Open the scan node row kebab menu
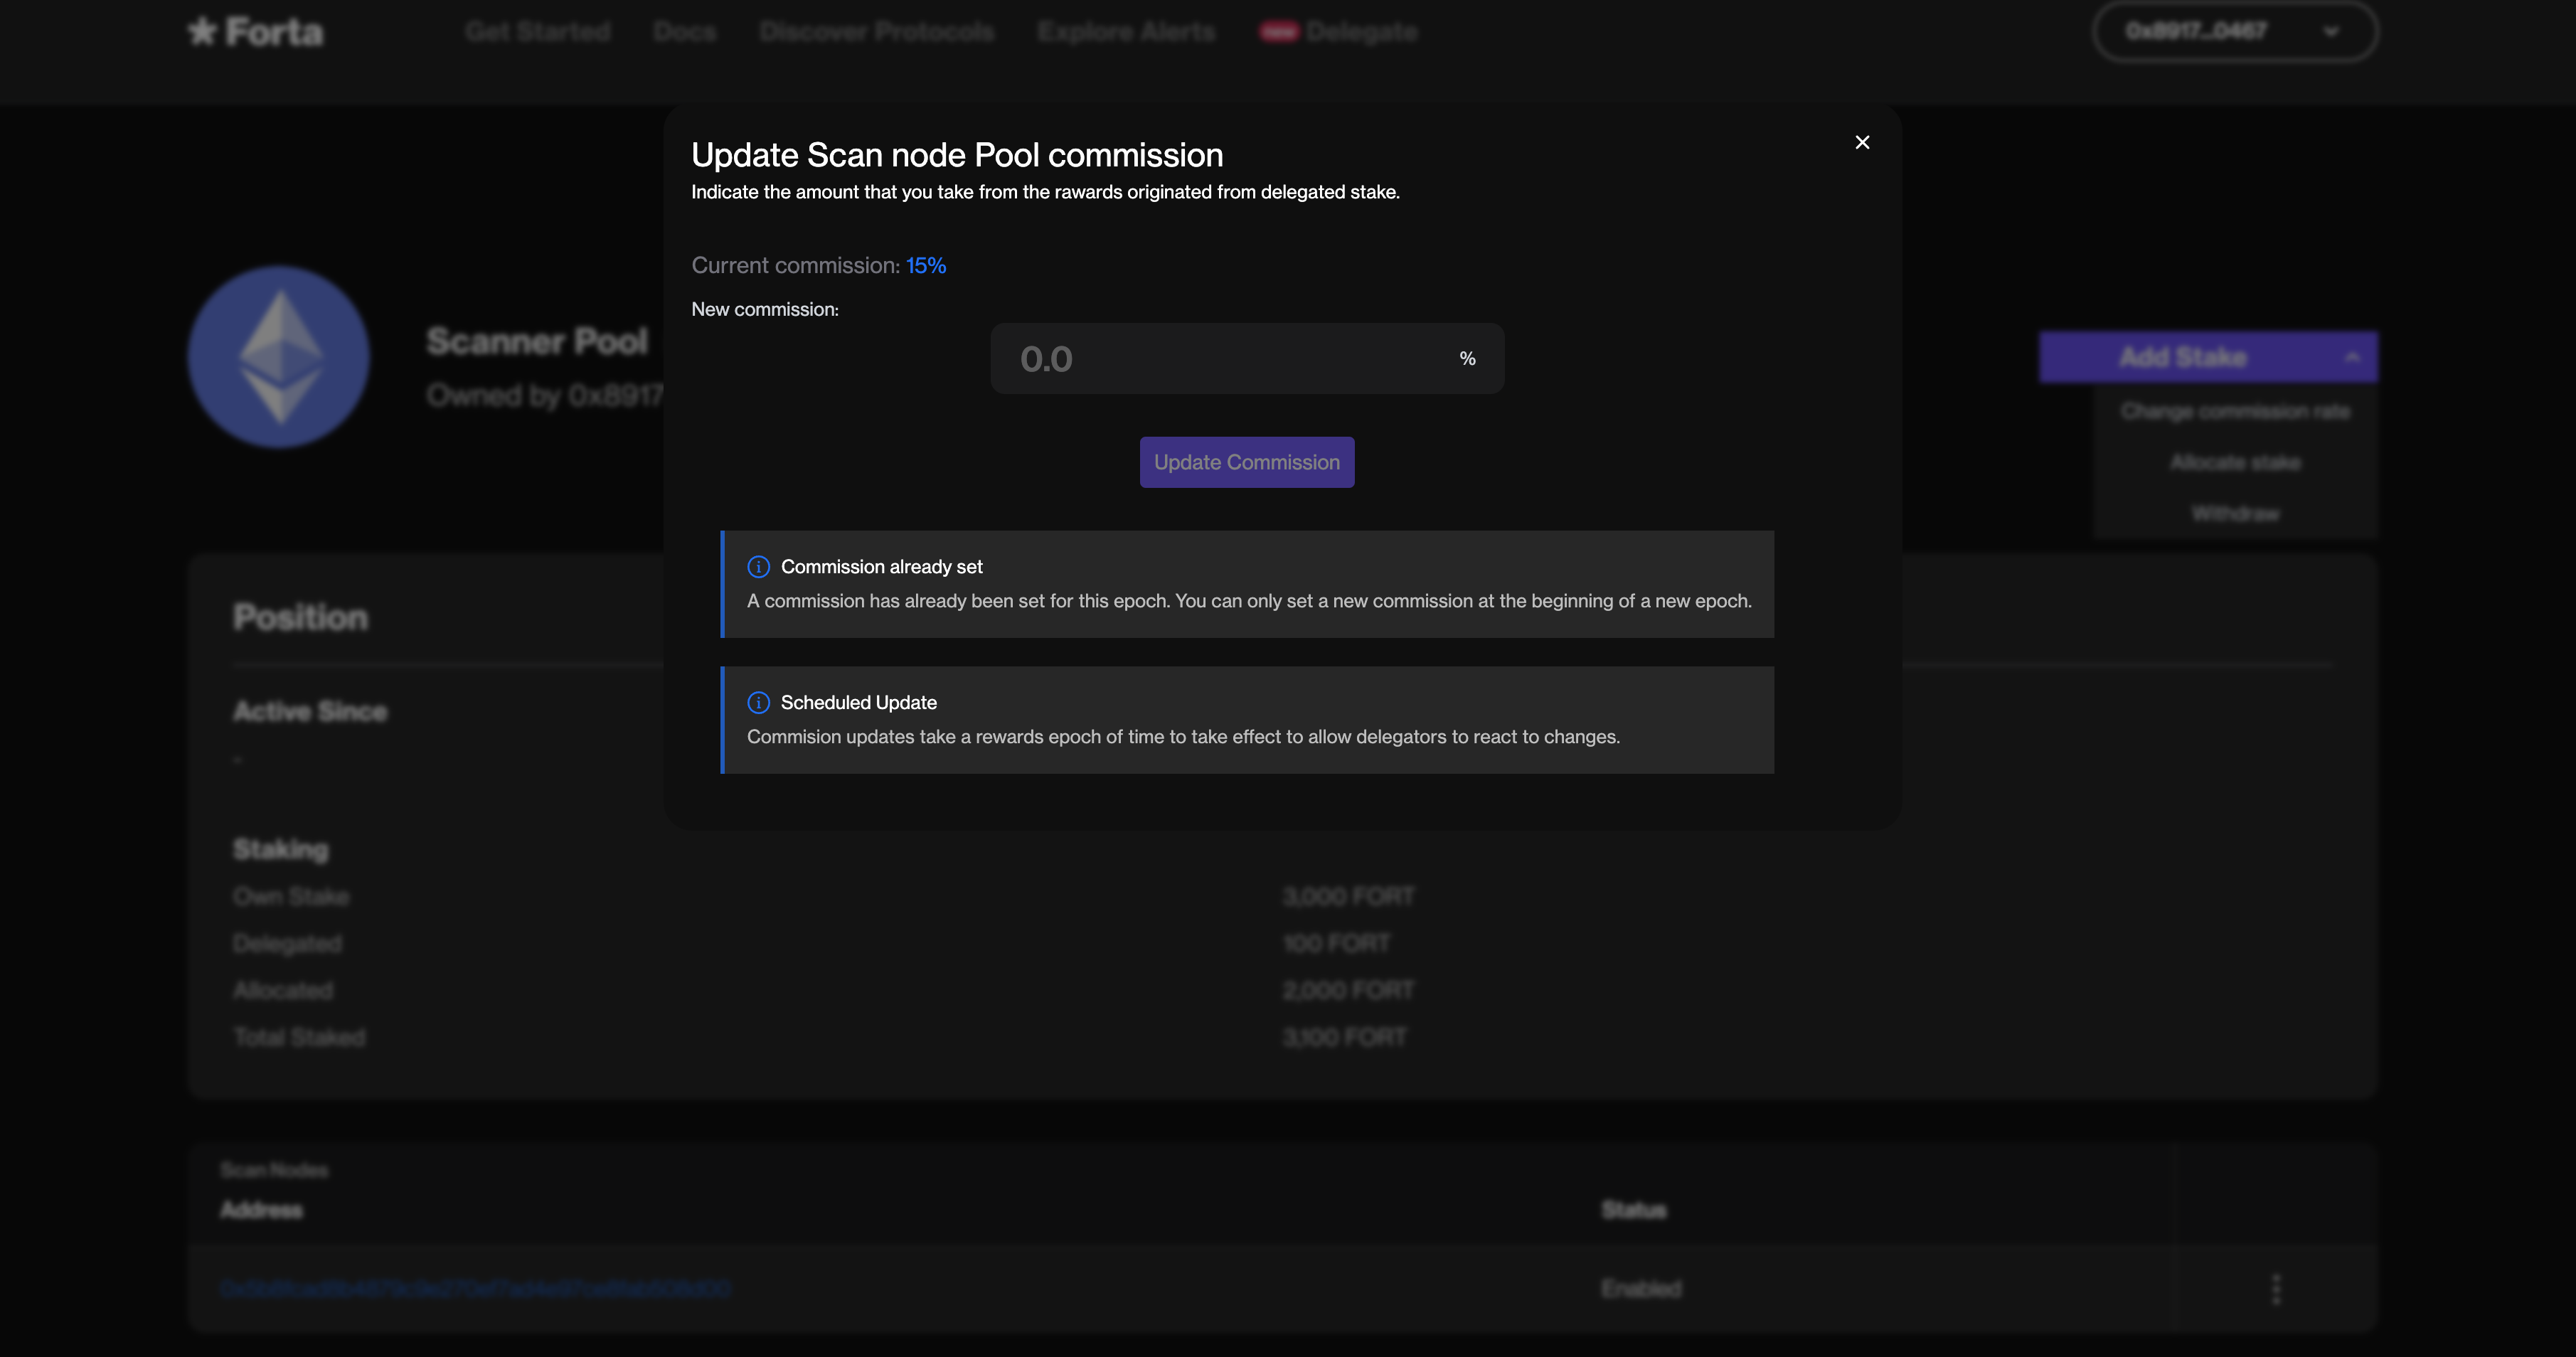 [2276, 1289]
